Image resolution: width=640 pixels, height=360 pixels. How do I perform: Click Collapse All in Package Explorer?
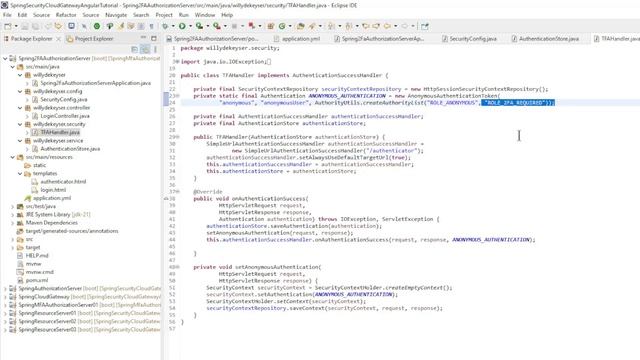click(134, 49)
